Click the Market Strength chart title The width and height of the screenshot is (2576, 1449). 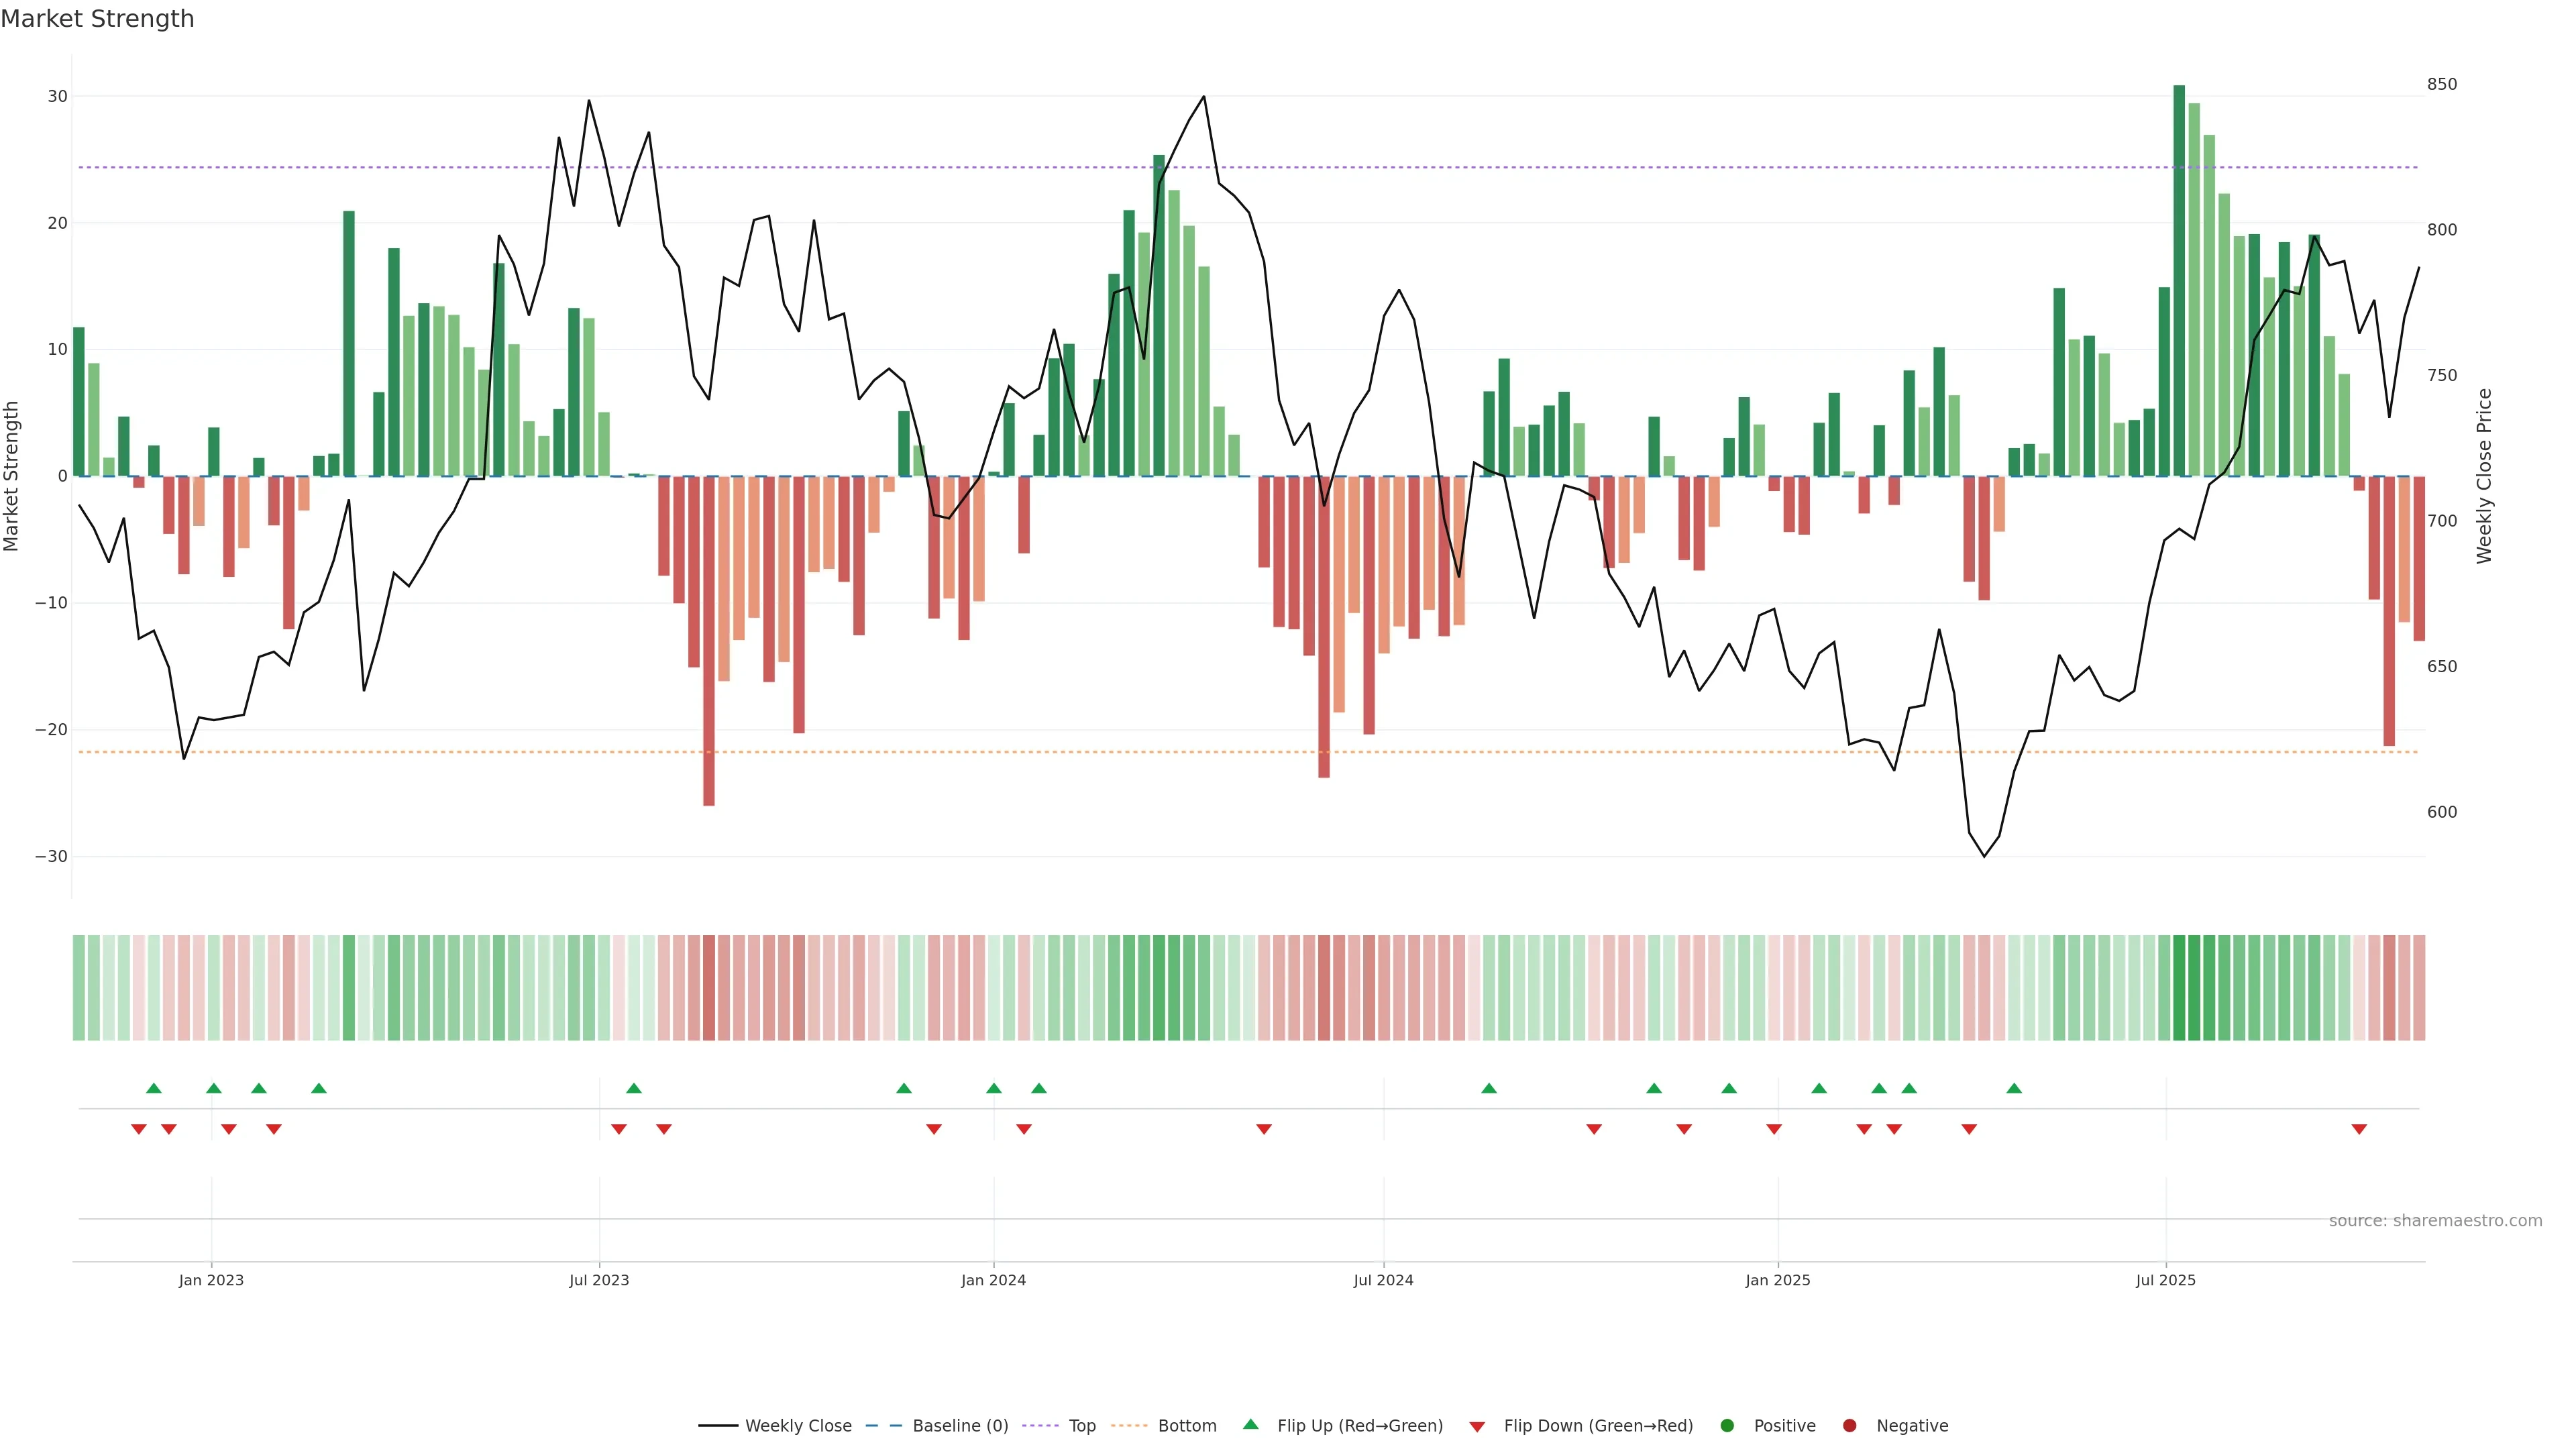coord(97,19)
